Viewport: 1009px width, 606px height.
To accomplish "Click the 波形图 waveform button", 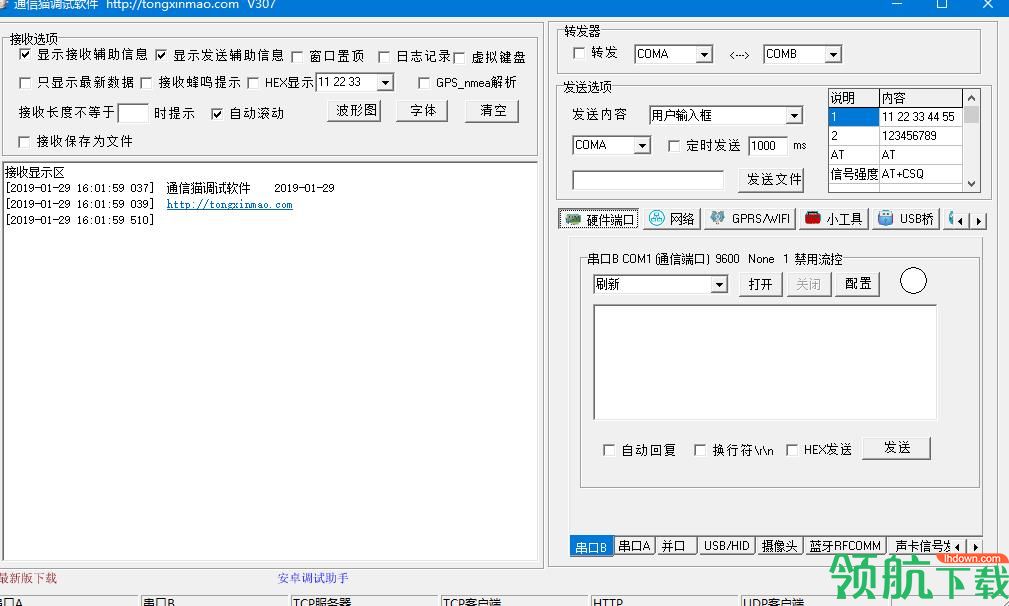I will coord(355,111).
